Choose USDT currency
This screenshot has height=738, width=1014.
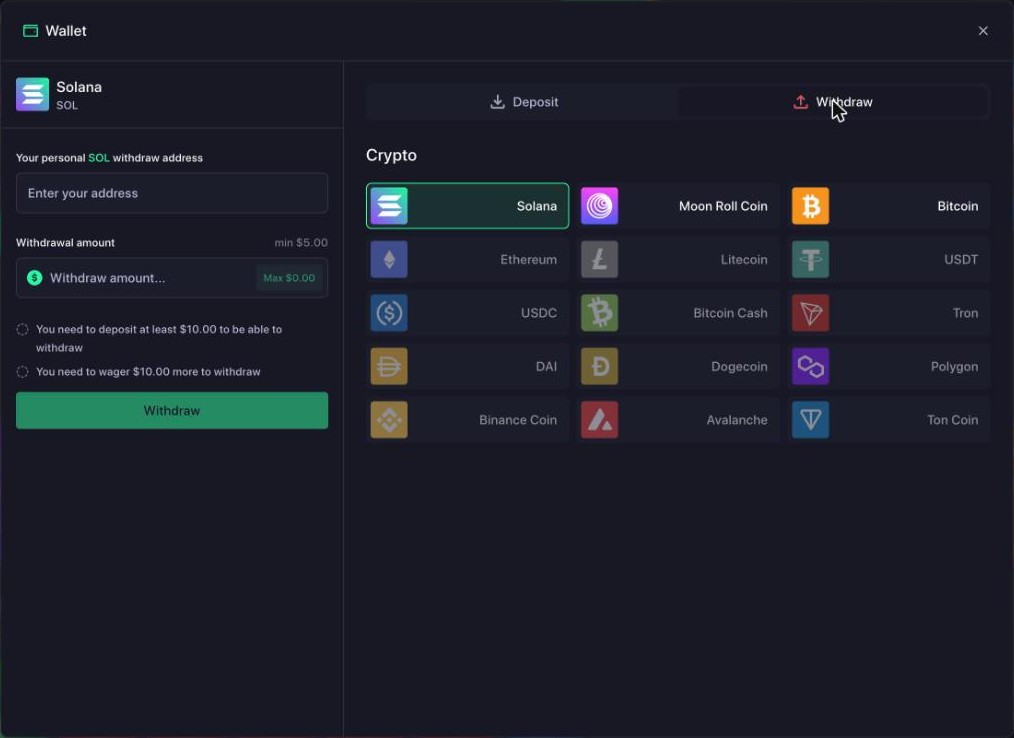pyautogui.click(x=889, y=259)
